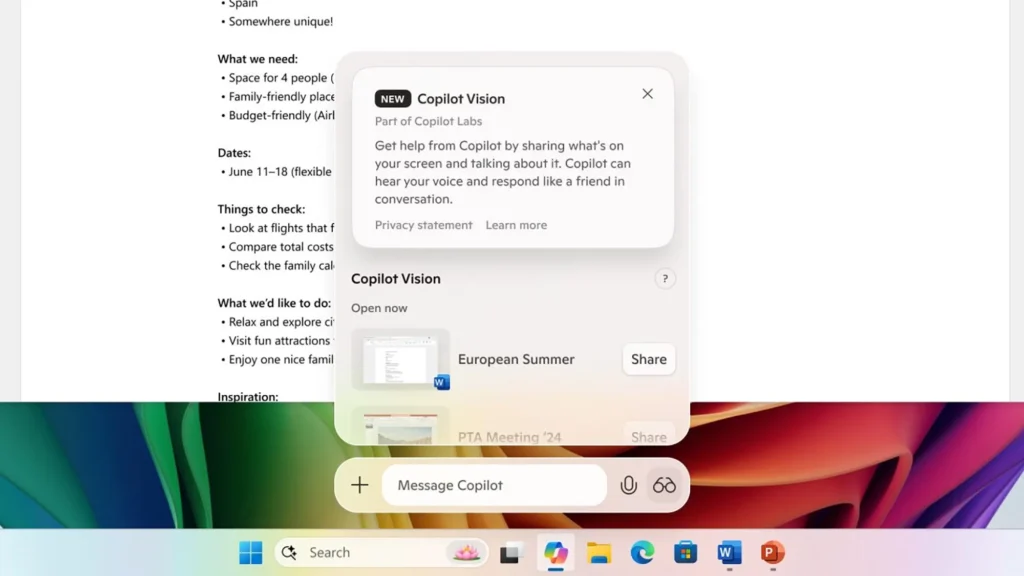Open the Start menu
Image resolution: width=1024 pixels, height=576 pixels.
click(x=250, y=552)
